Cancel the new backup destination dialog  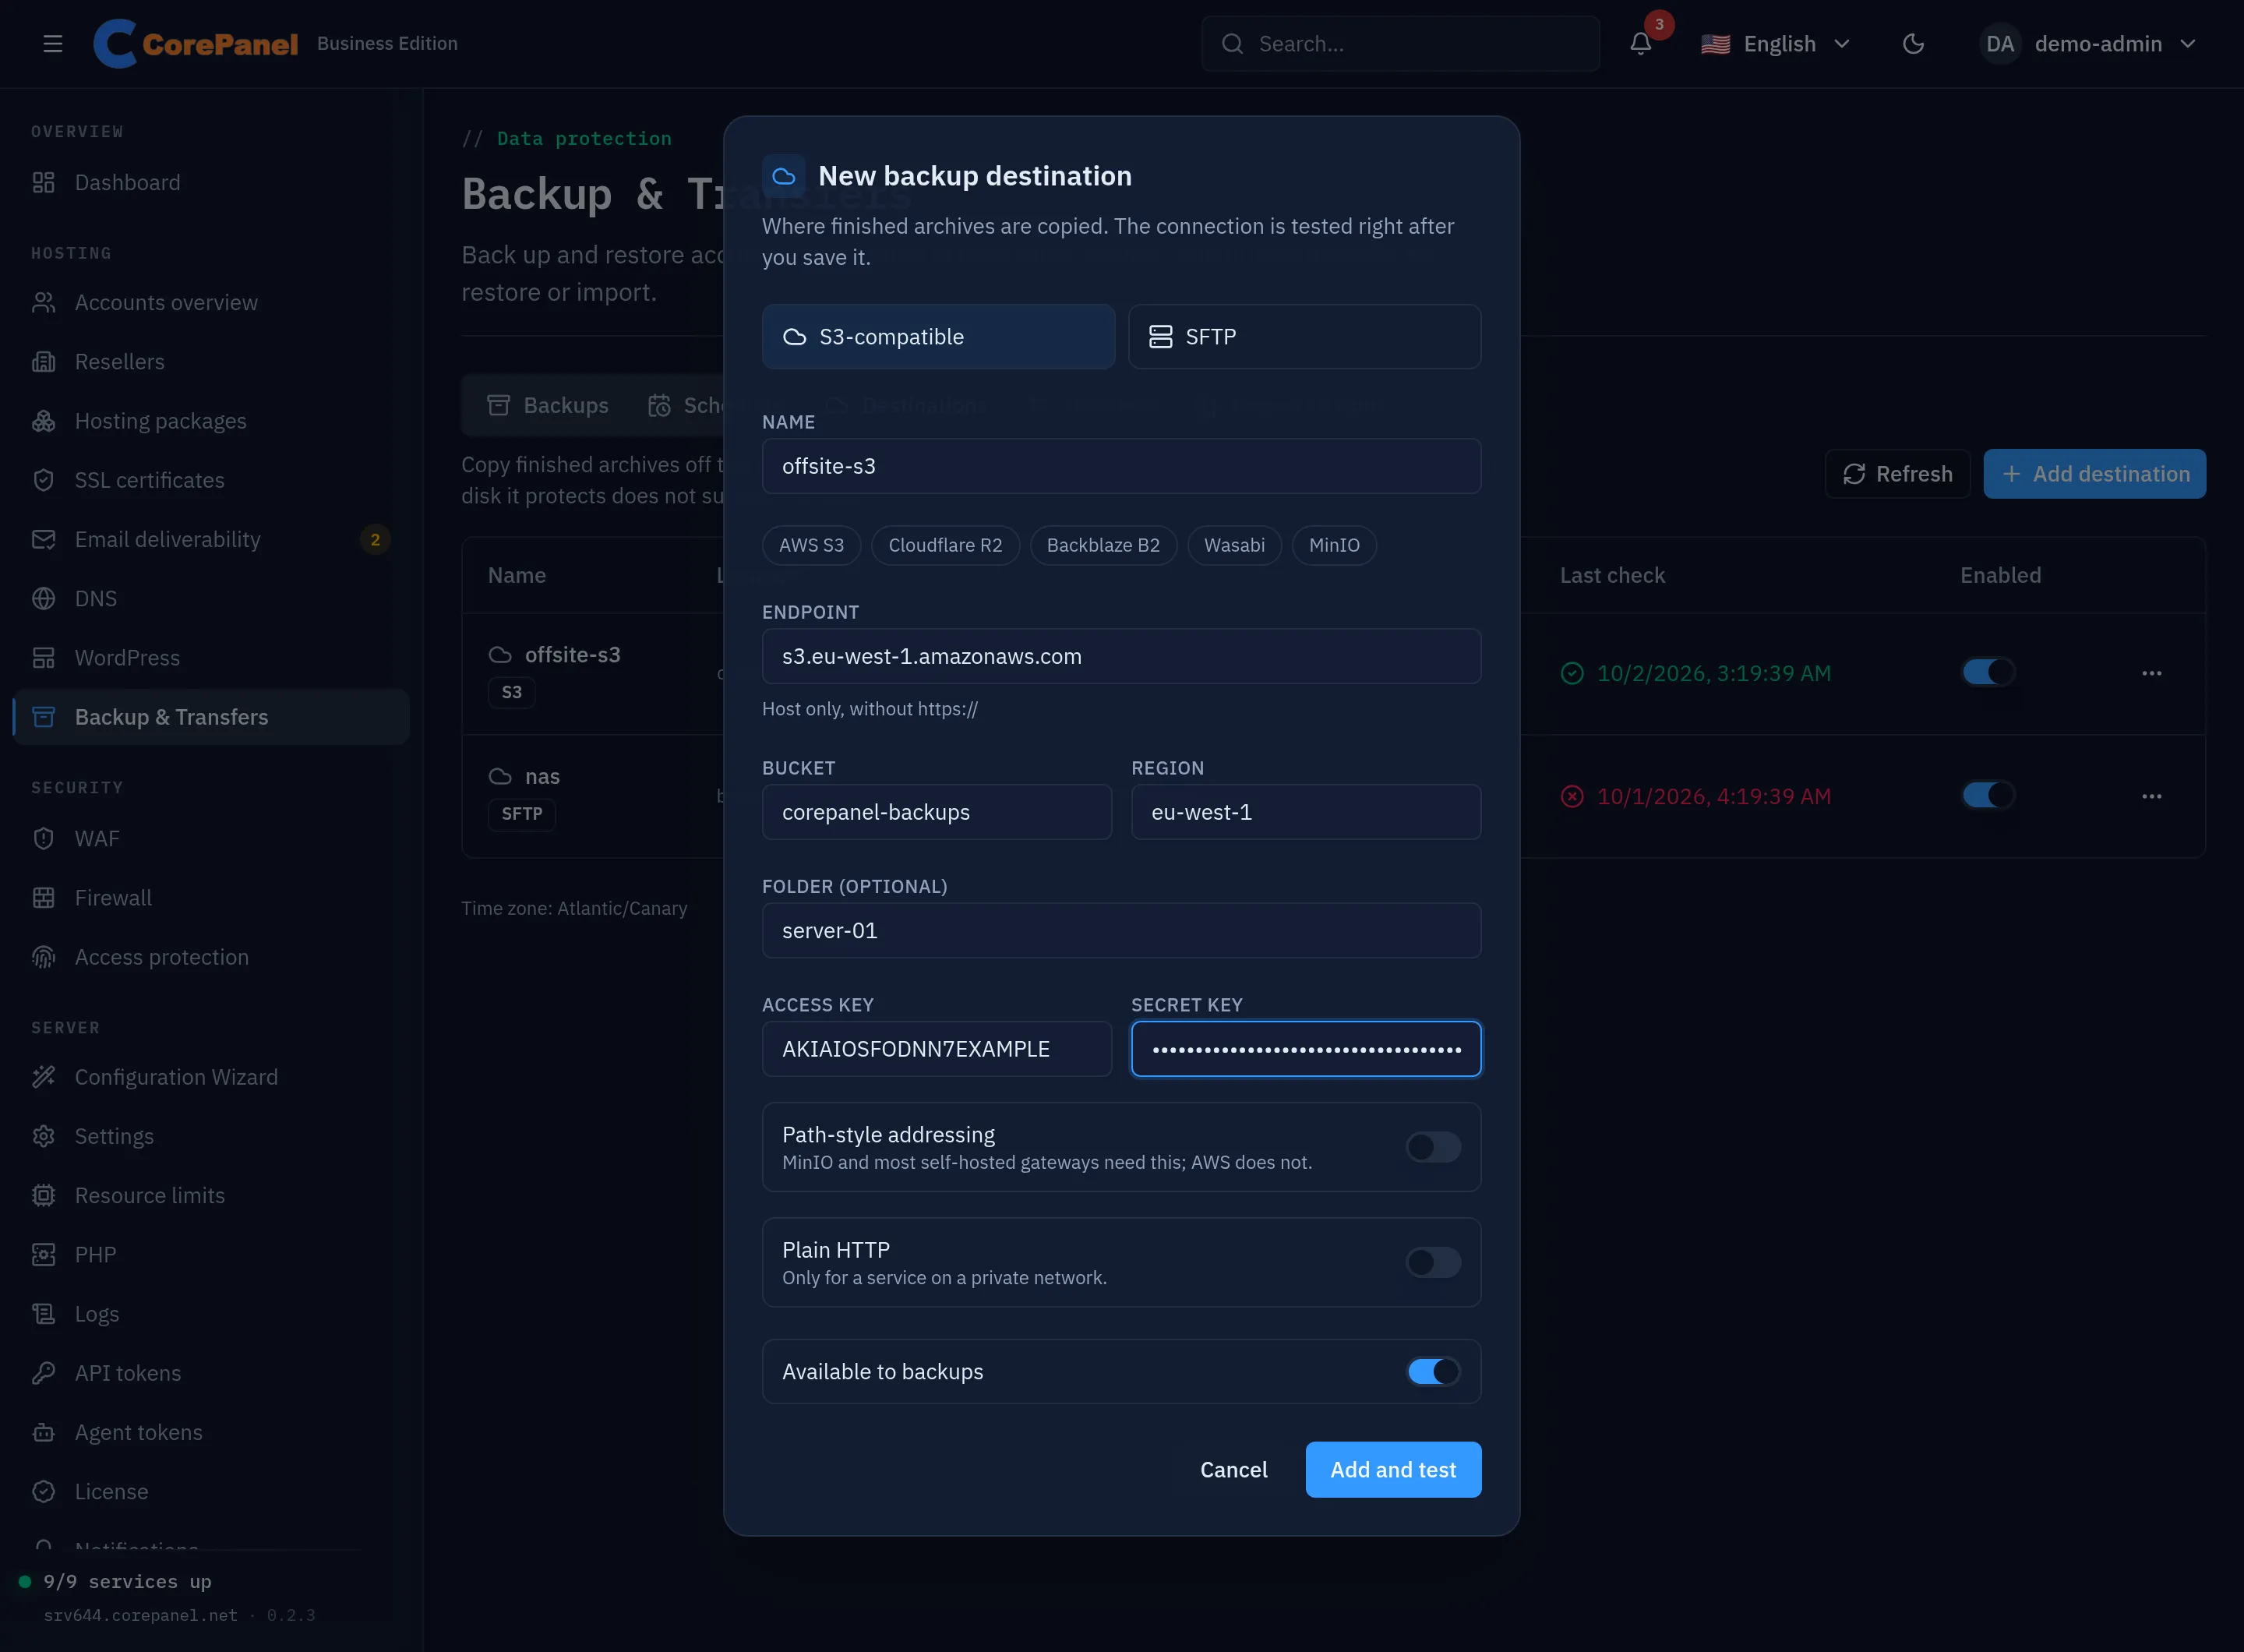pos(1233,1469)
